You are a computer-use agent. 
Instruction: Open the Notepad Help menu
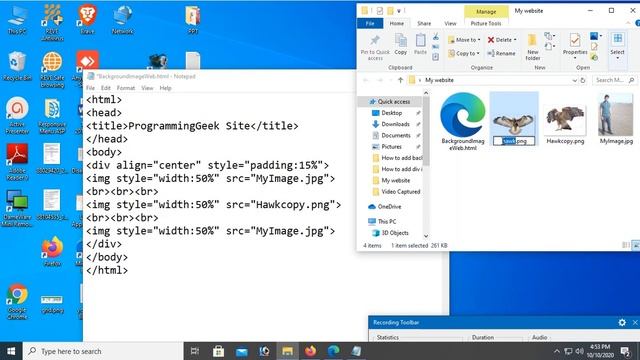click(x=165, y=88)
